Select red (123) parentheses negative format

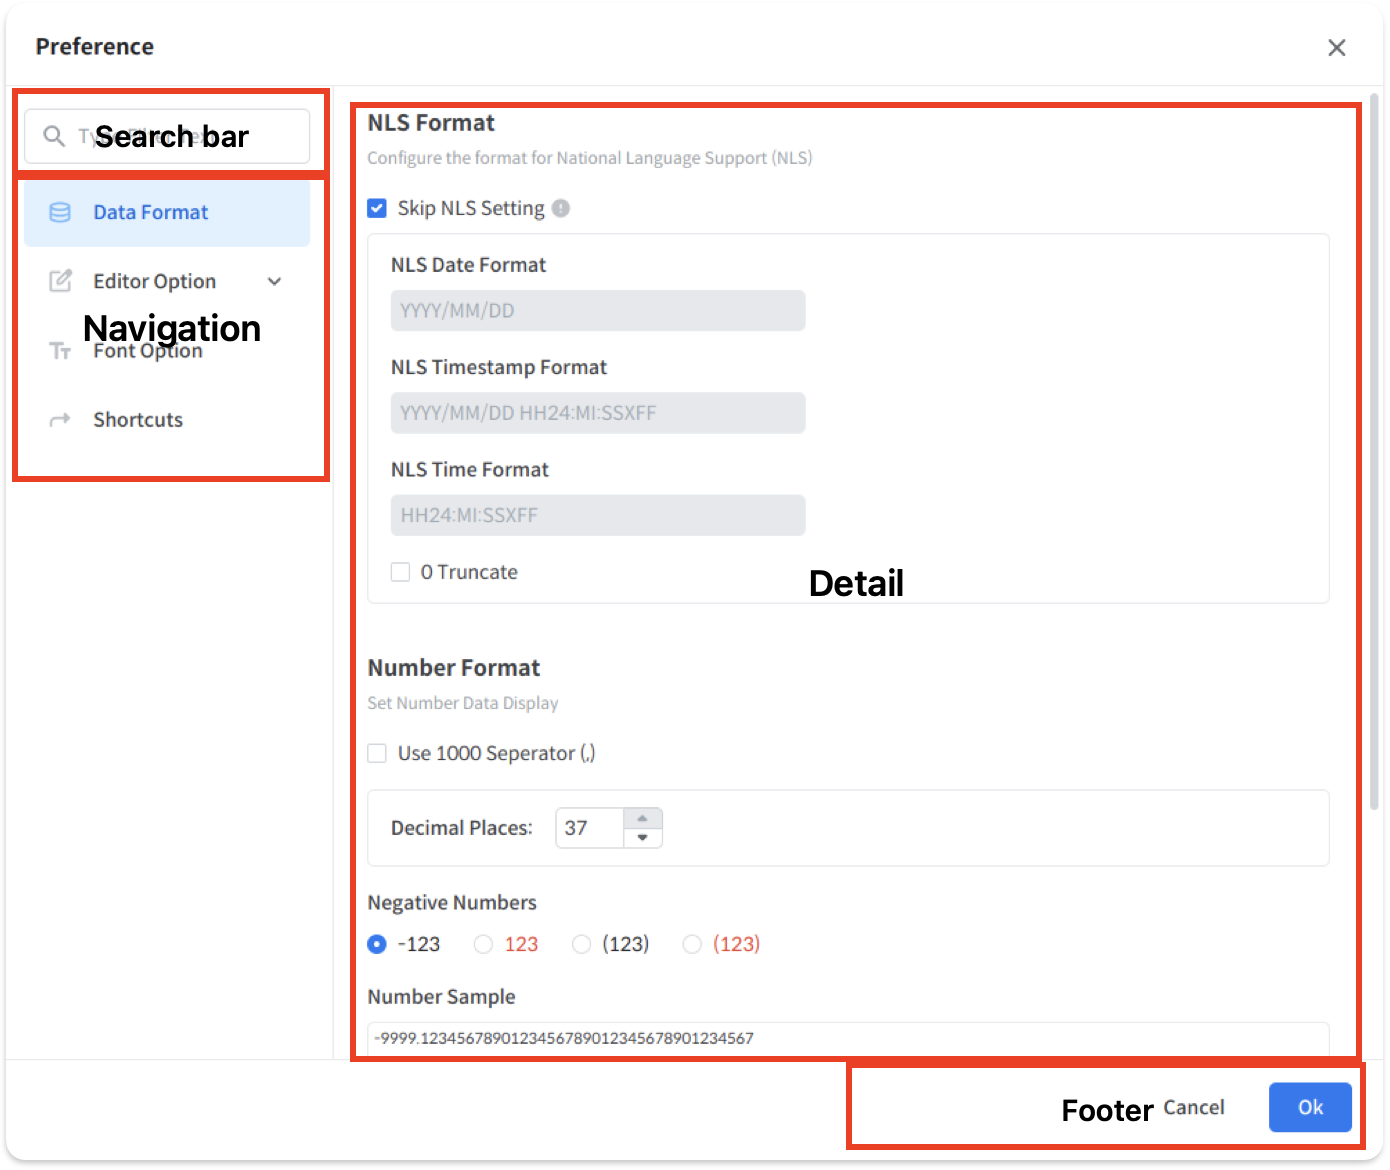[x=692, y=944]
